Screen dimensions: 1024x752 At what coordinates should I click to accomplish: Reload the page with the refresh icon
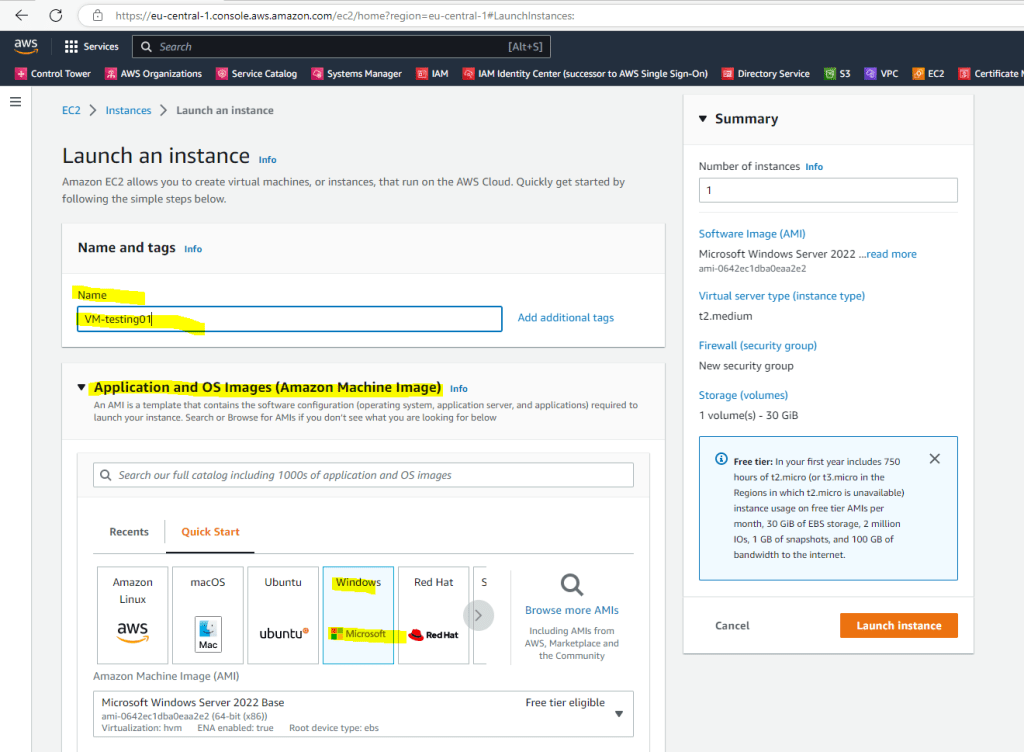pyautogui.click(x=56, y=15)
